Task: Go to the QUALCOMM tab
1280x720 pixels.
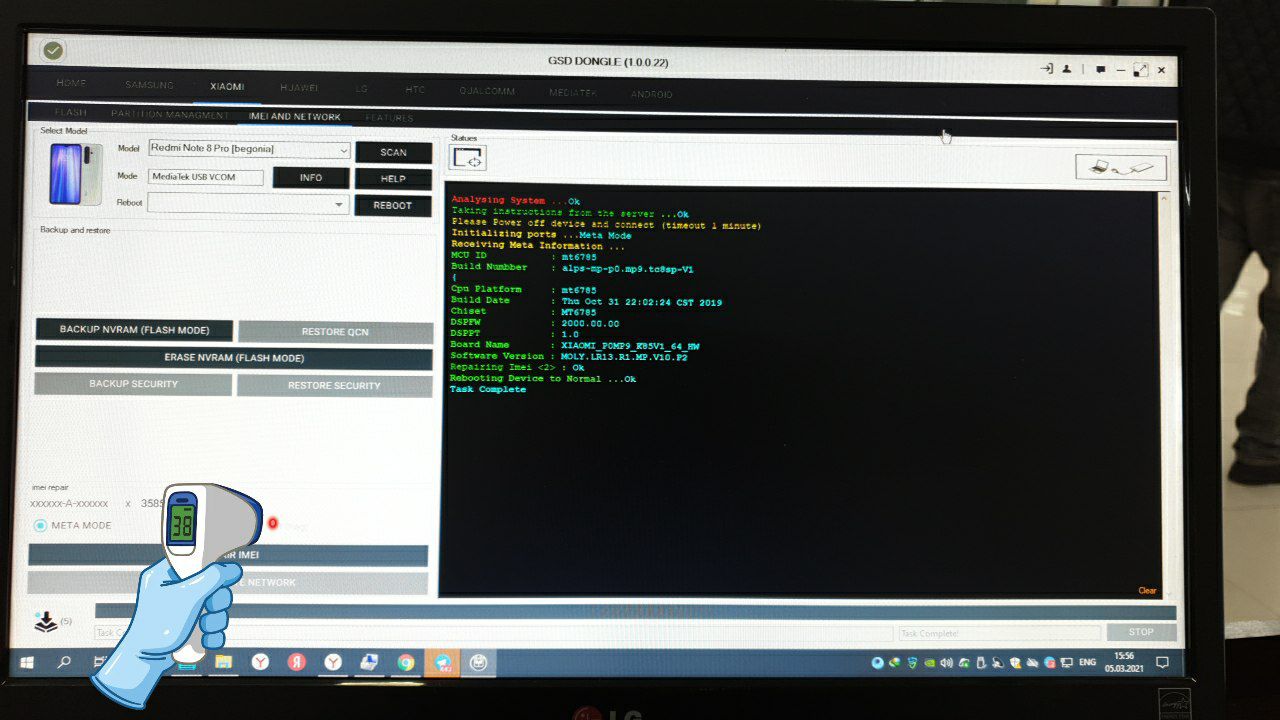Action: (487, 91)
